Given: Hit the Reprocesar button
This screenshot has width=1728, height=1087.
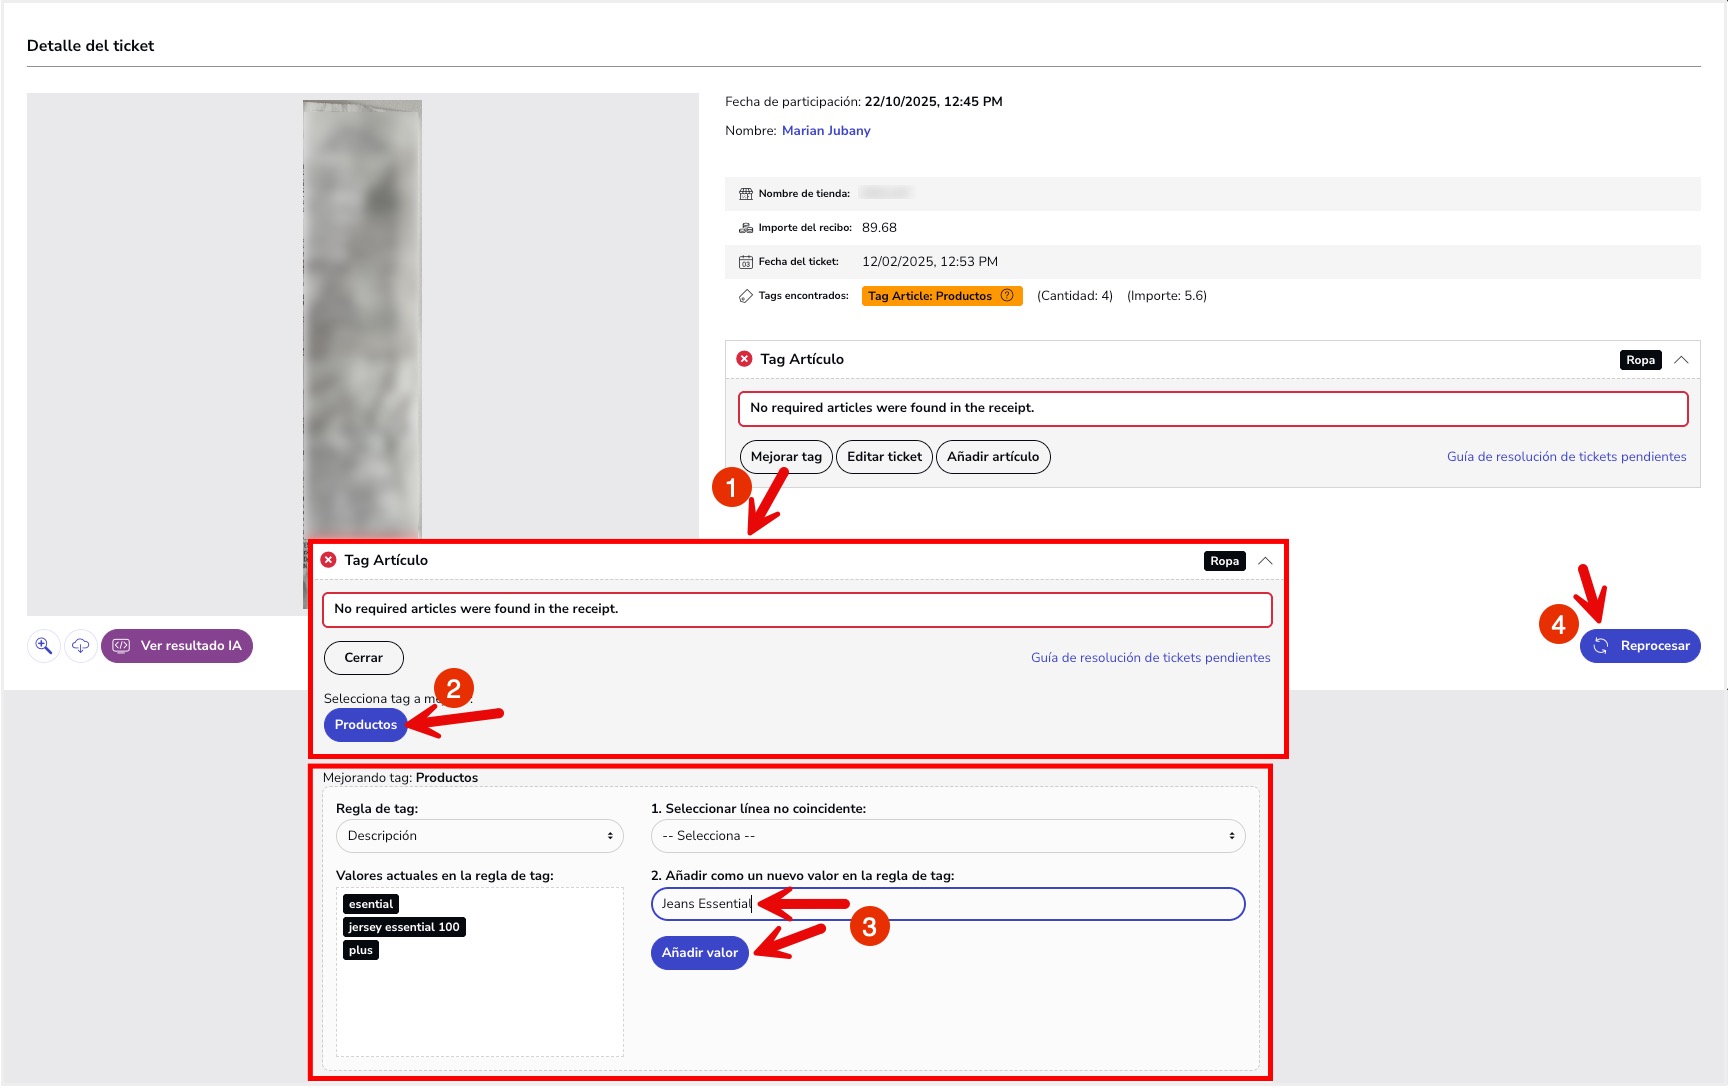Looking at the screenshot, I should click(1640, 646).
